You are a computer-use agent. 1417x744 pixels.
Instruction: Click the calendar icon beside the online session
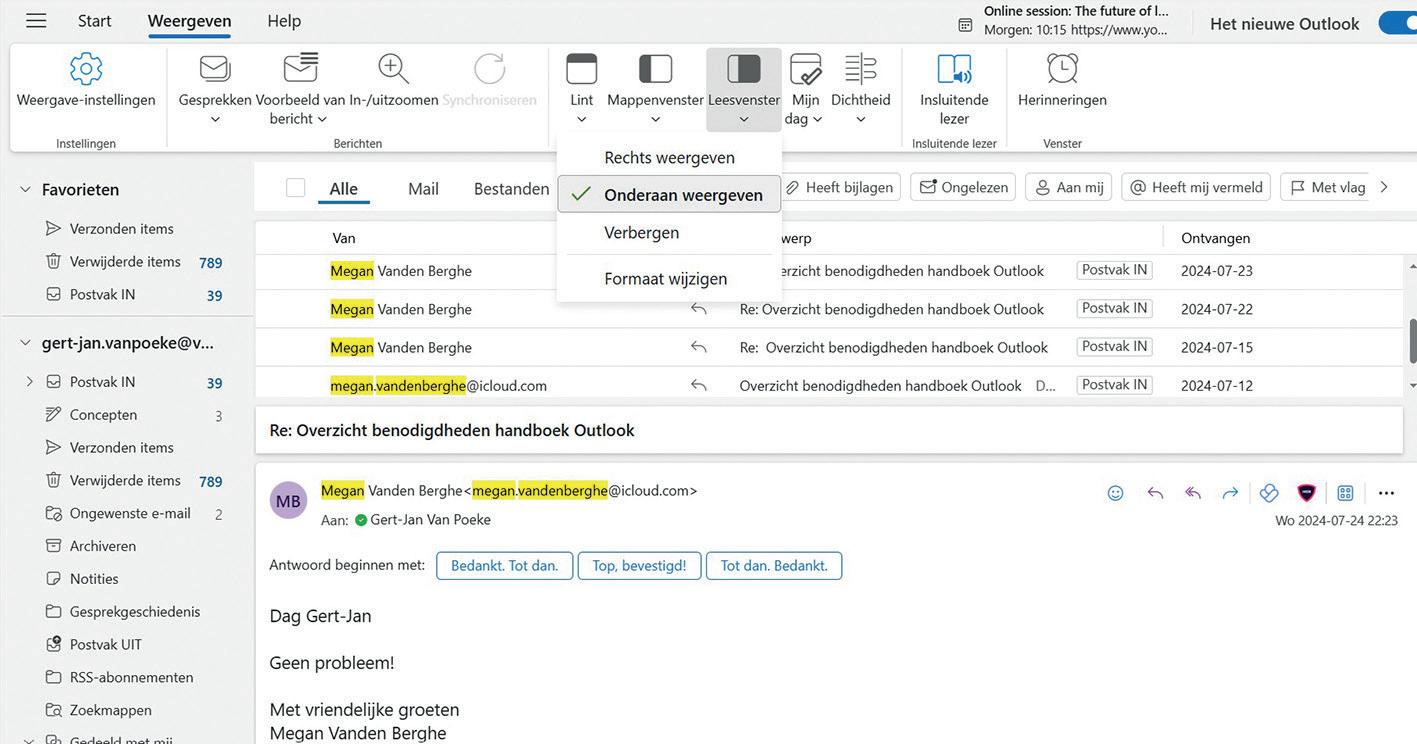coord(965,25)
